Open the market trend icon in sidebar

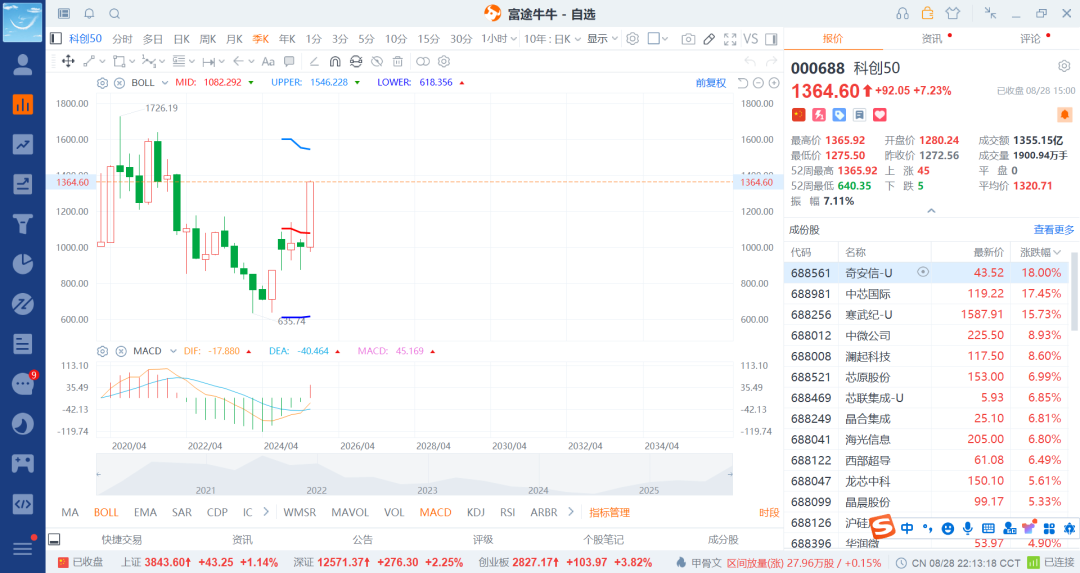coord(23,145)
